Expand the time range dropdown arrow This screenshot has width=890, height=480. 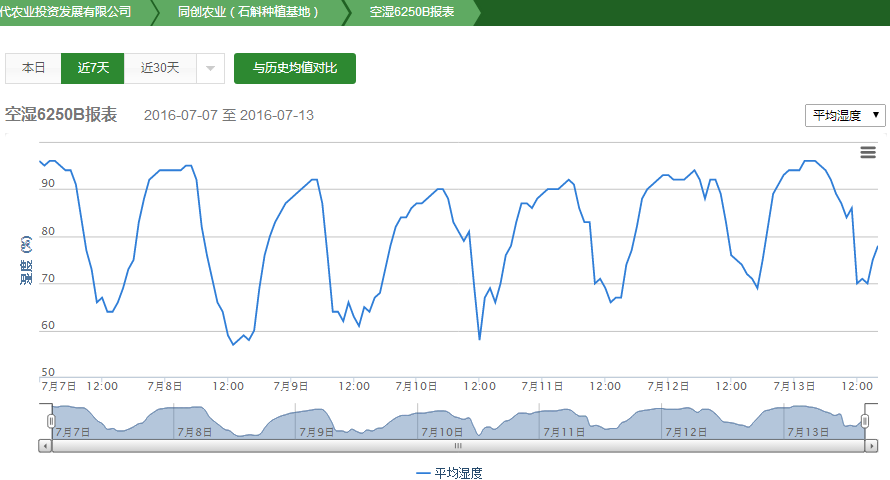coord(210,68)
